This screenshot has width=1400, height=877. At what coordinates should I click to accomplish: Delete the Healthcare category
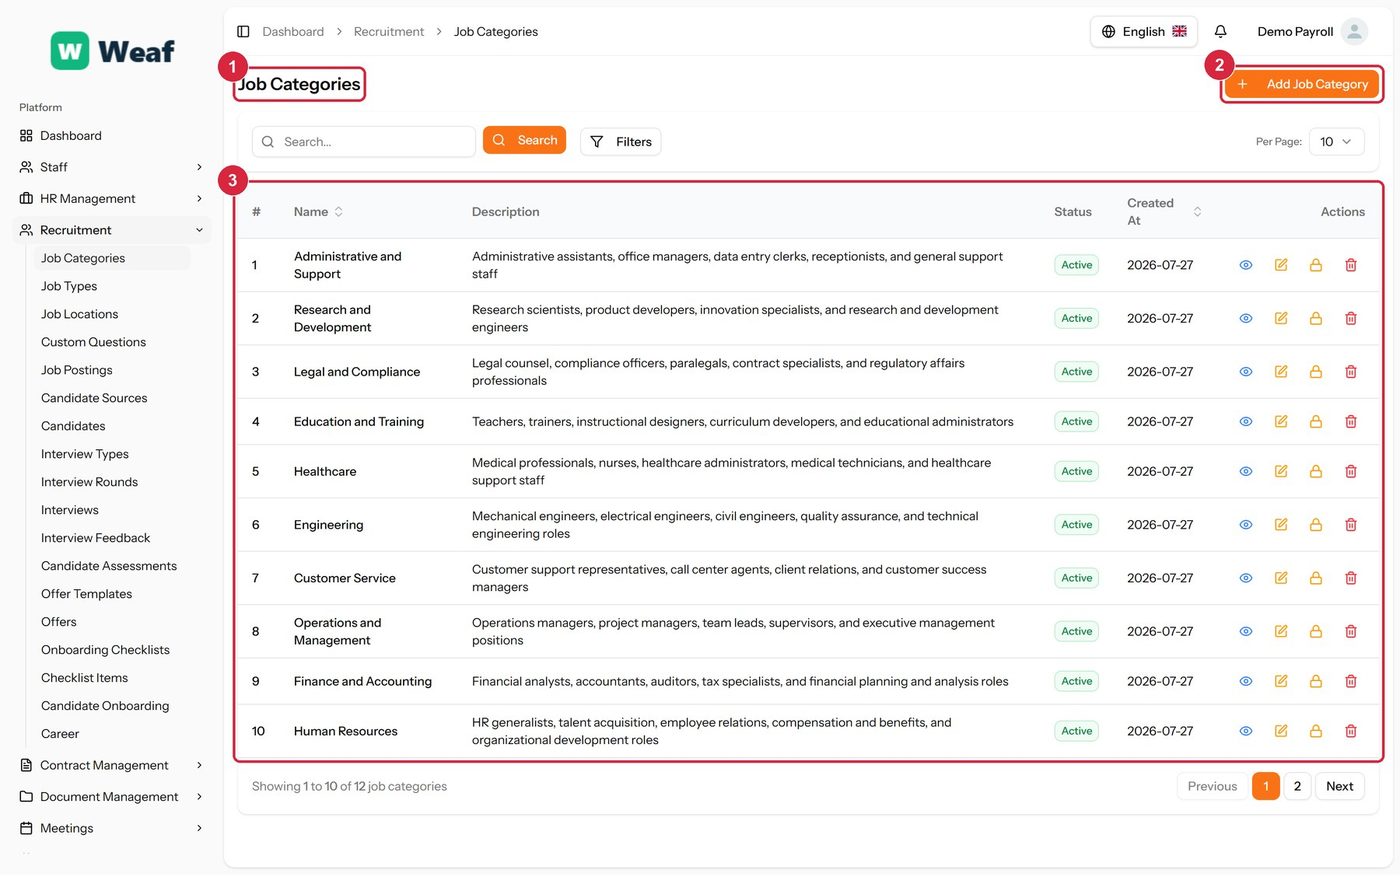click(1351, 472)
